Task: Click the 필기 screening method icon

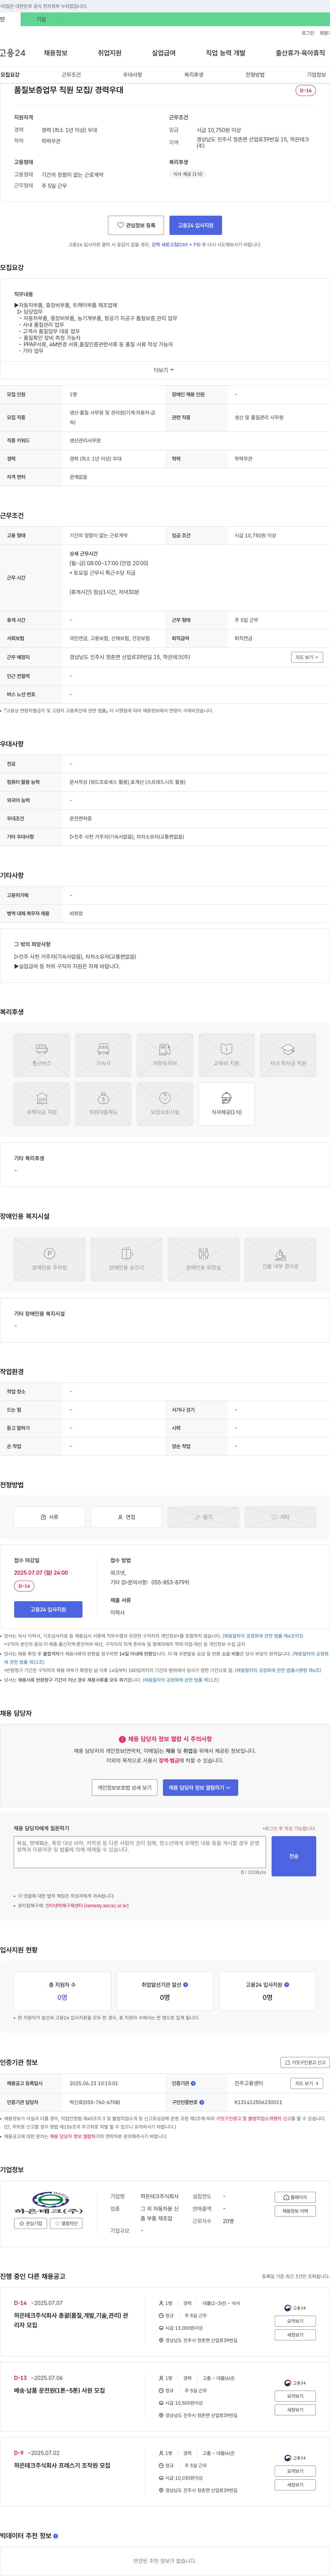Action: point(203,1517)
